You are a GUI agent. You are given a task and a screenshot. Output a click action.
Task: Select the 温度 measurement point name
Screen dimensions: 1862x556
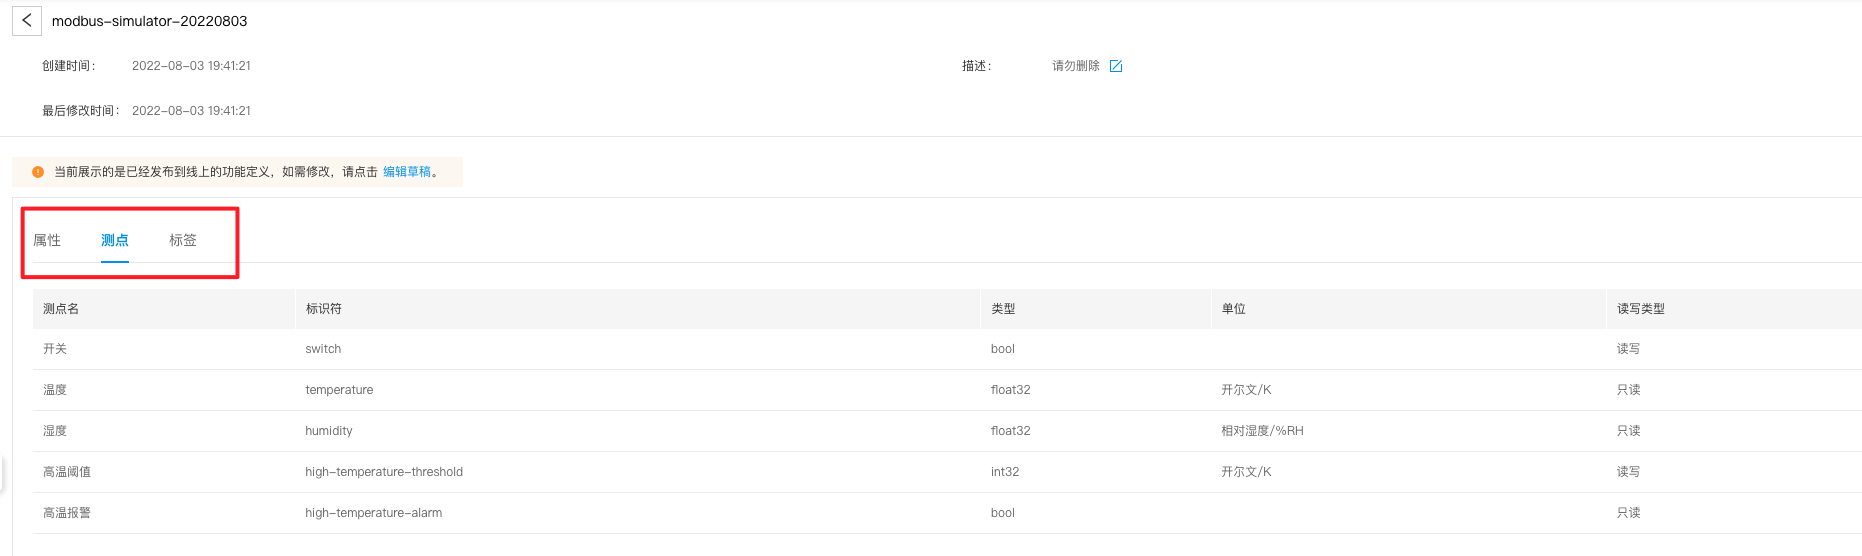55,390
